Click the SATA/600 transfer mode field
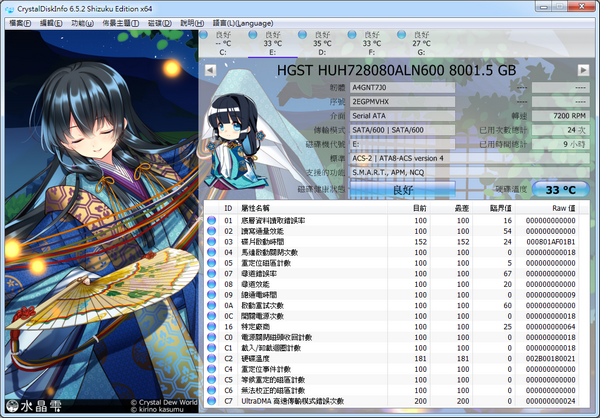 (403, 130)
